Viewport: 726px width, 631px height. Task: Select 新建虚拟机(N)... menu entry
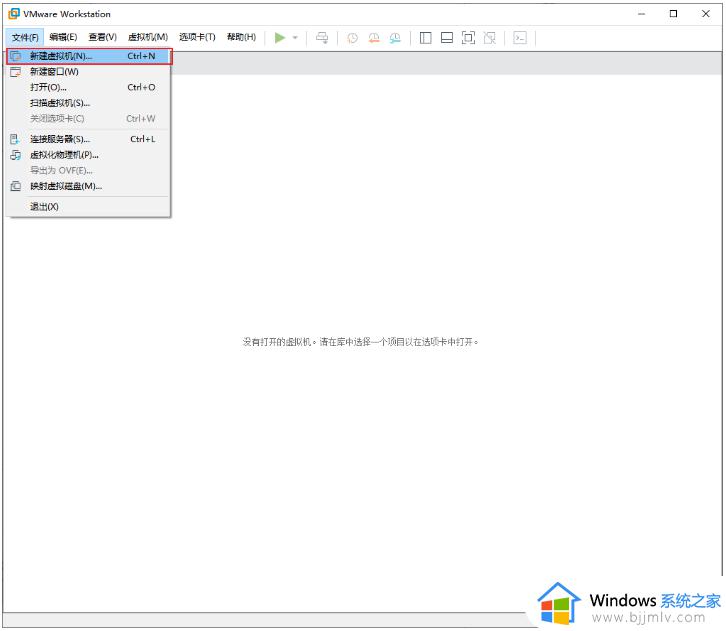[89, 56]
